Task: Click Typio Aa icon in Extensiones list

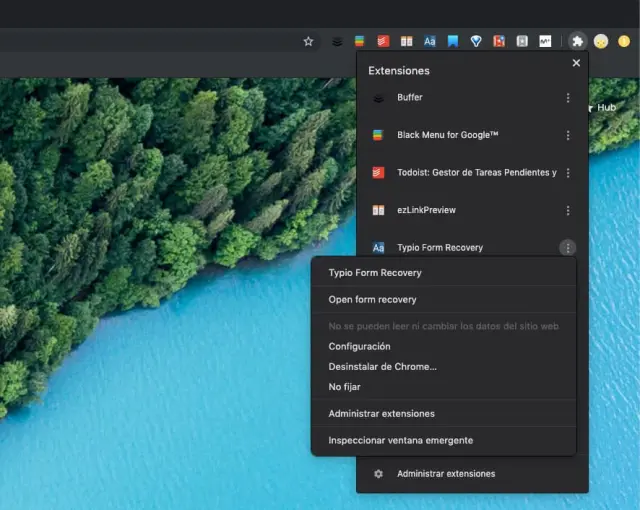Action: (378, 248)
